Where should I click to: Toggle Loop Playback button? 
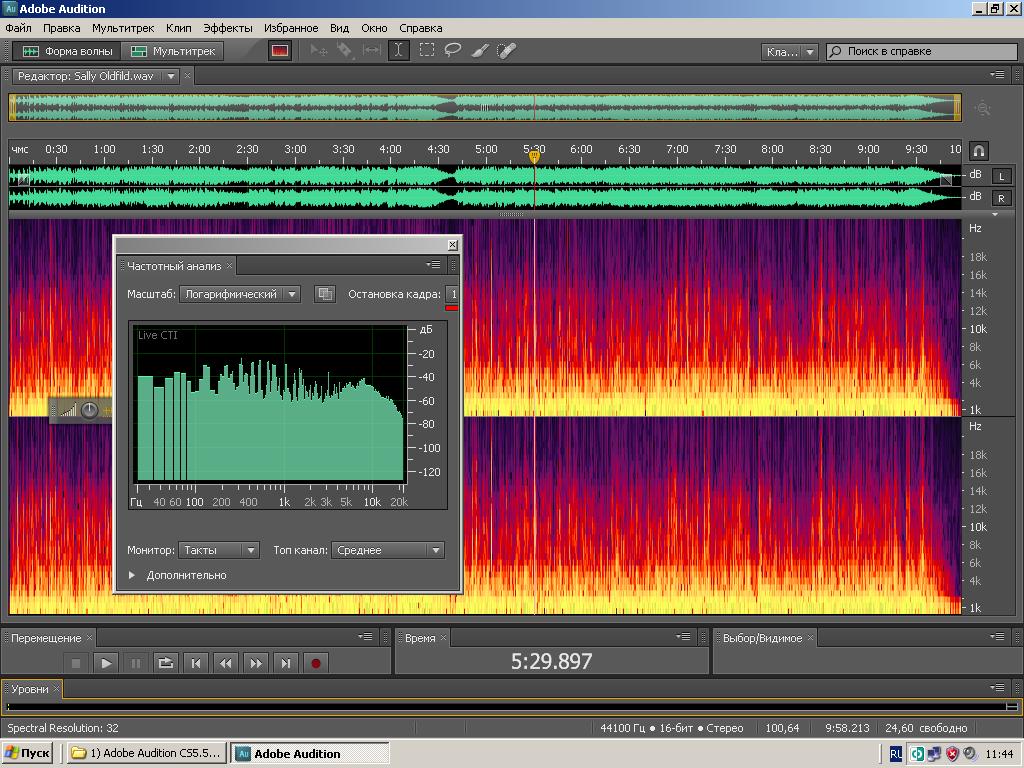coord(166,663)
